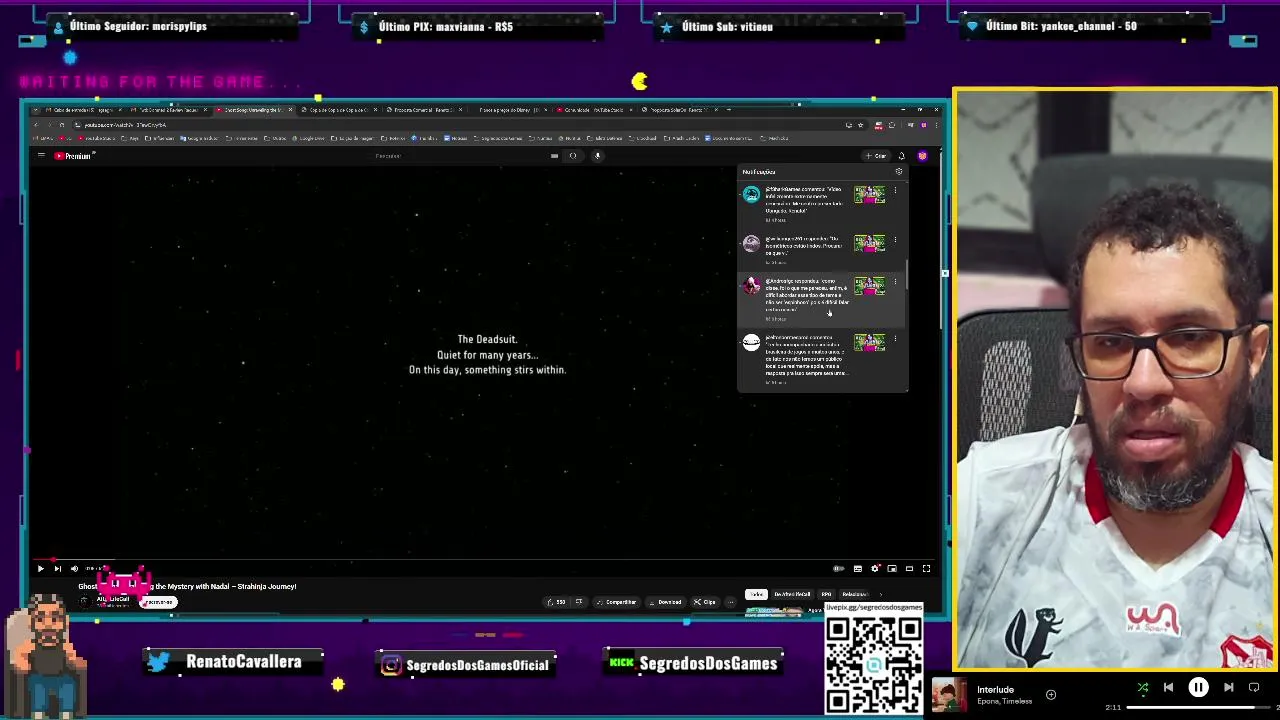
Task: Switch YouTube player to theater mode
Action: [x=909, y=568]
